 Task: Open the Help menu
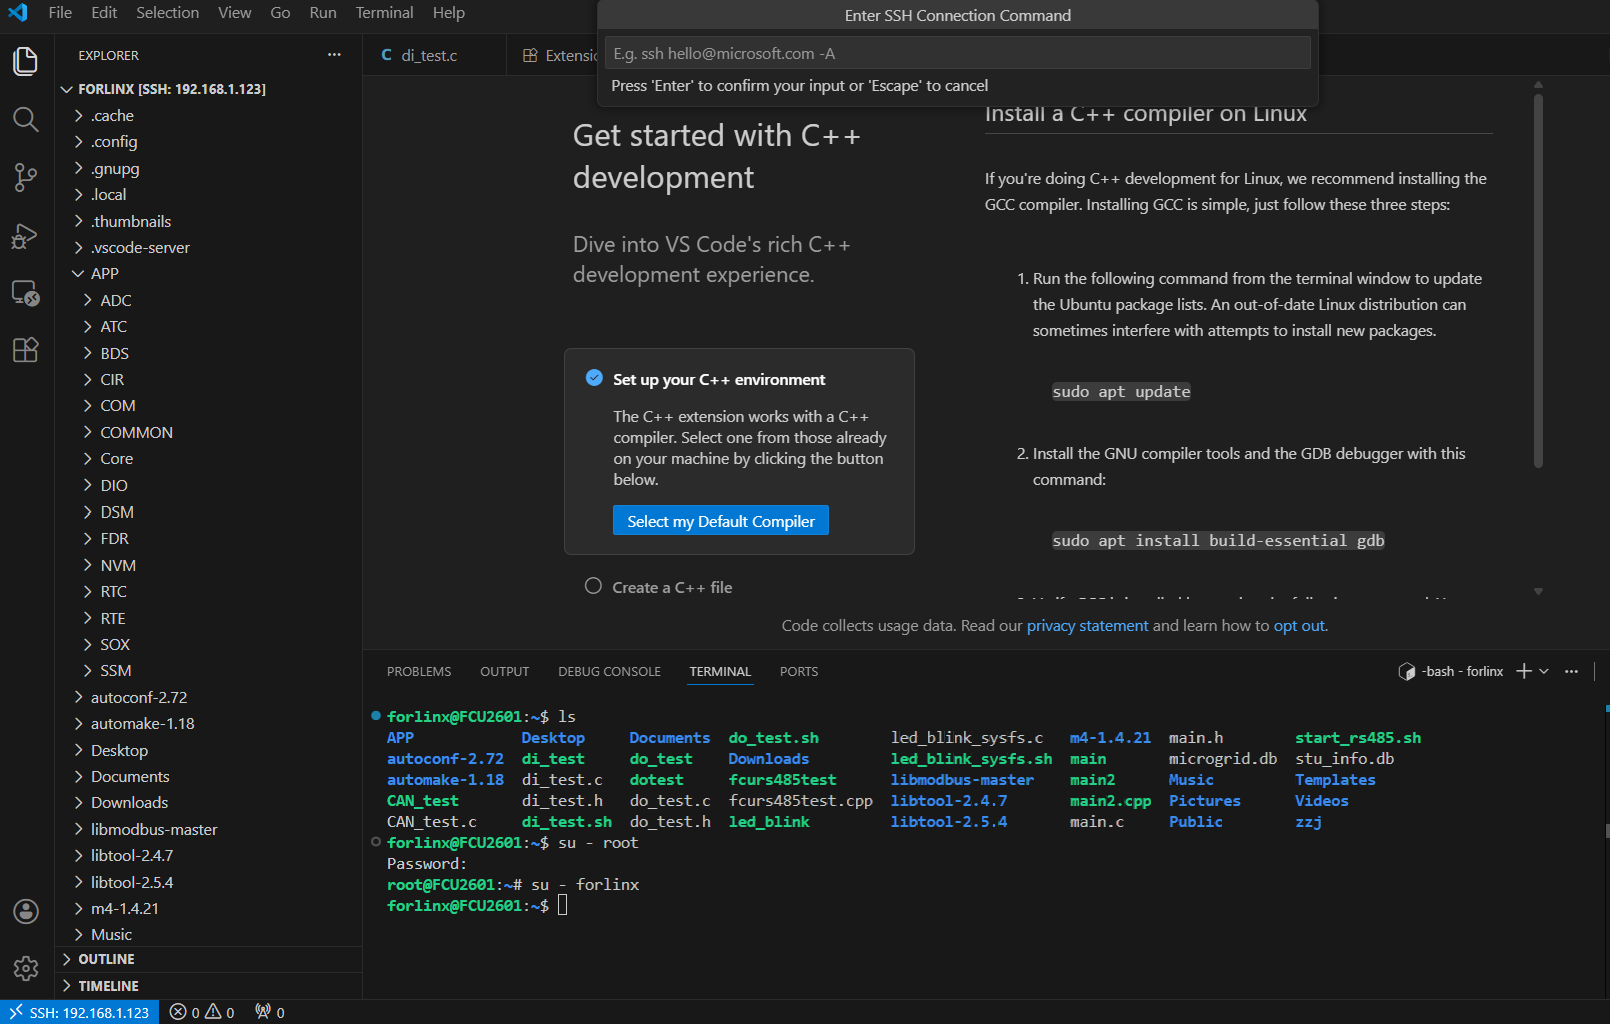[449, 13]
